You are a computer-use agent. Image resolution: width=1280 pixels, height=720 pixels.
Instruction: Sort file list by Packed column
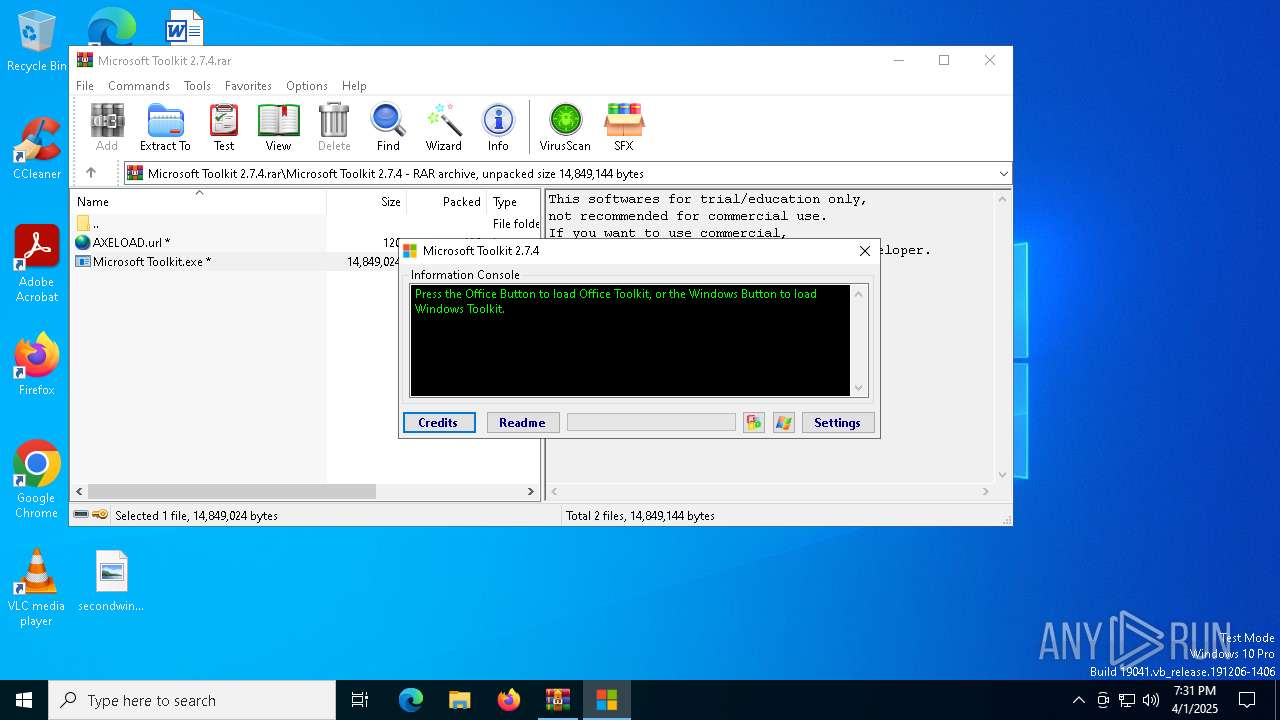click(446, 201)
